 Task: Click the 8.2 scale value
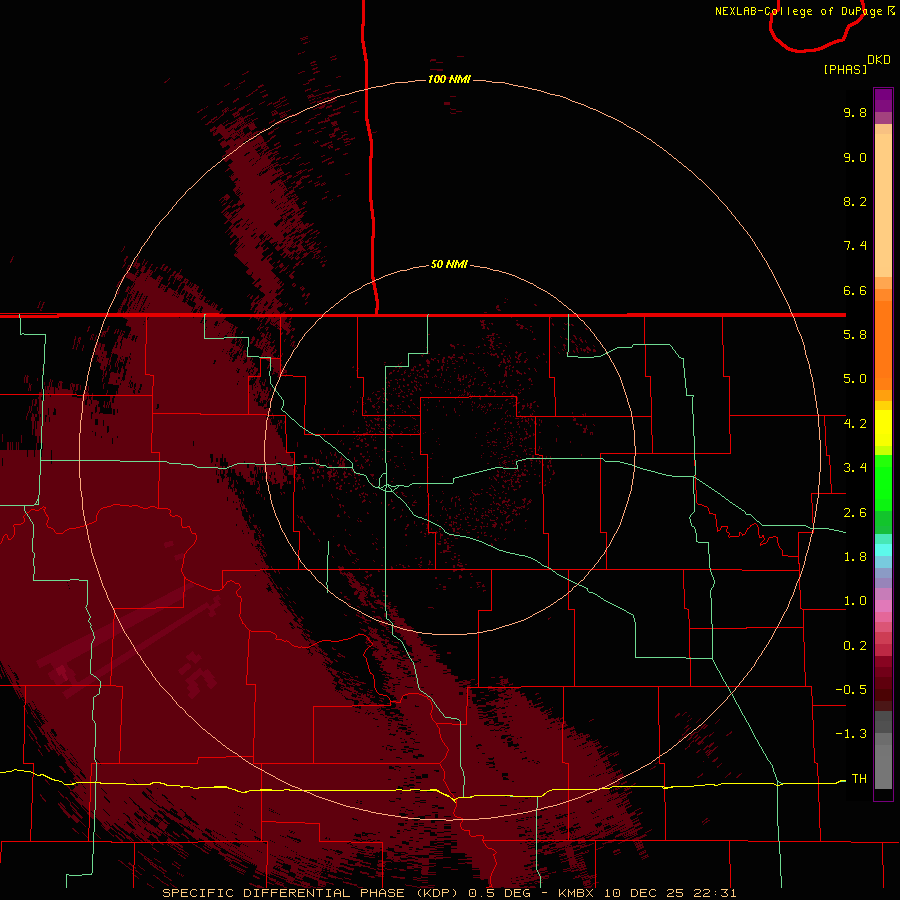[855, 201]
